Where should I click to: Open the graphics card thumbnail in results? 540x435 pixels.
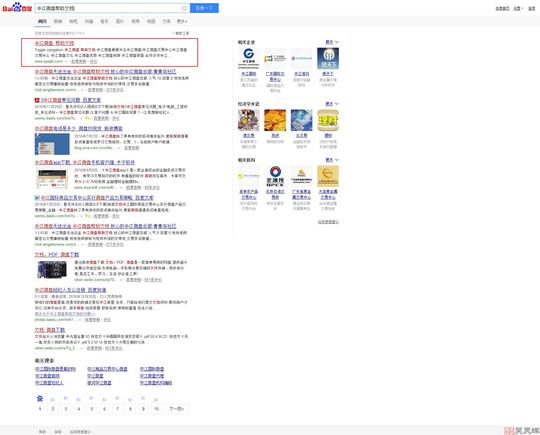click(52, 270)
